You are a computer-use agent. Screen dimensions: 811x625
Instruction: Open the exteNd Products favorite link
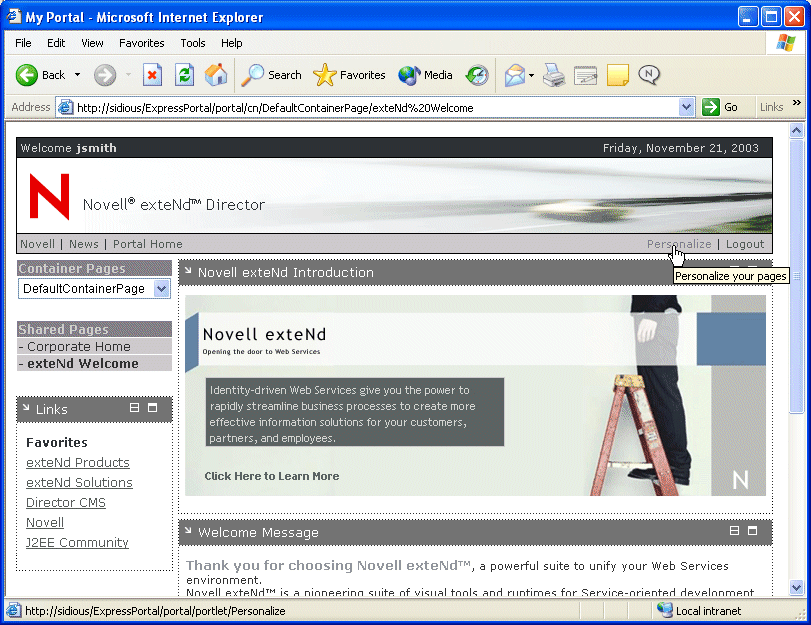(x=78, y=463)
